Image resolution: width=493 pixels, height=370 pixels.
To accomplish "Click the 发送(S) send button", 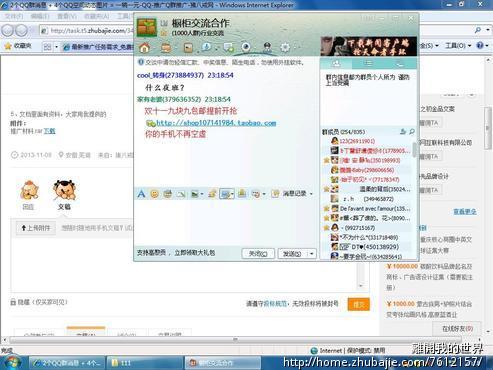I will (292, 254).
